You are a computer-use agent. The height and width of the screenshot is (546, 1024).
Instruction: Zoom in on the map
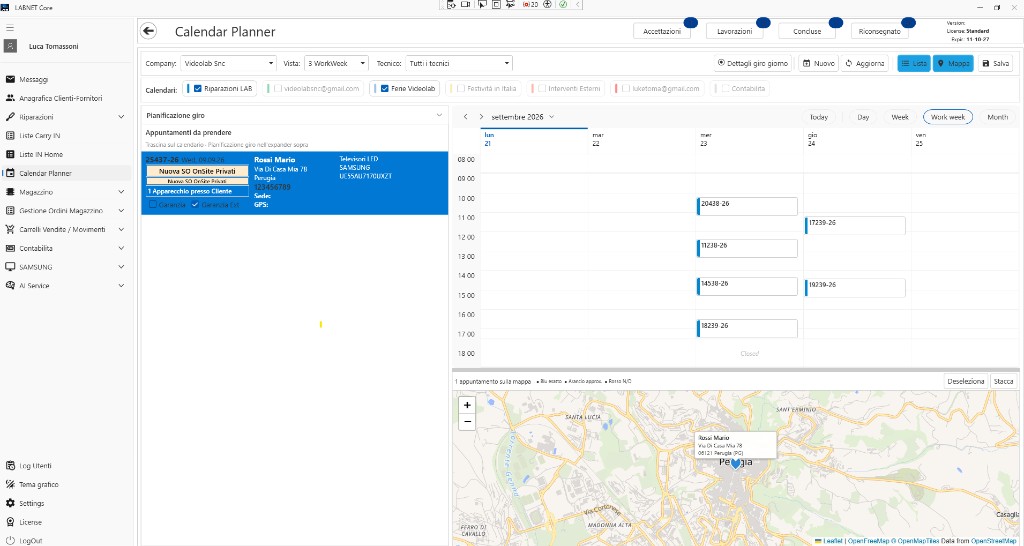pyautogui.click(x=467, y=405)
